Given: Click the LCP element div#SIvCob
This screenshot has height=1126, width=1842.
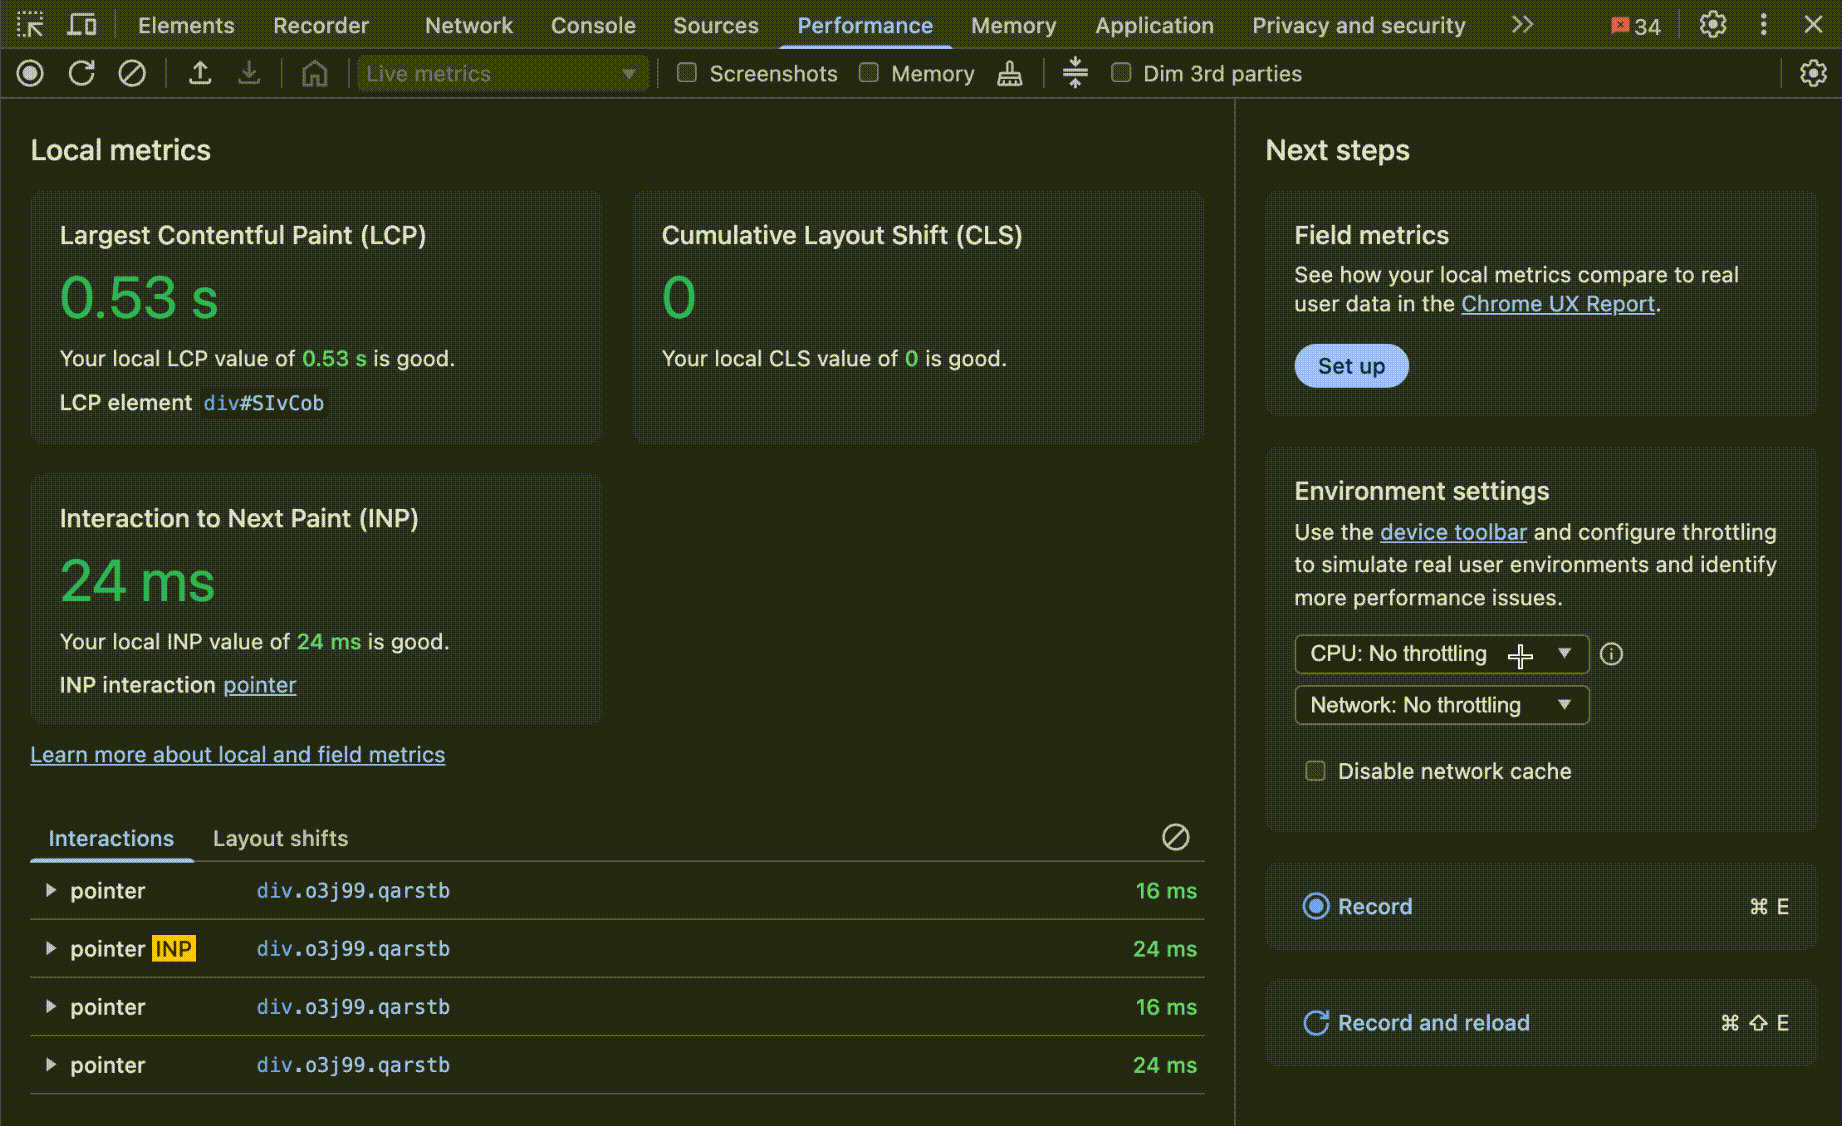Looking at the screenshot, I should pyautogui.click(x=263, y=403).
